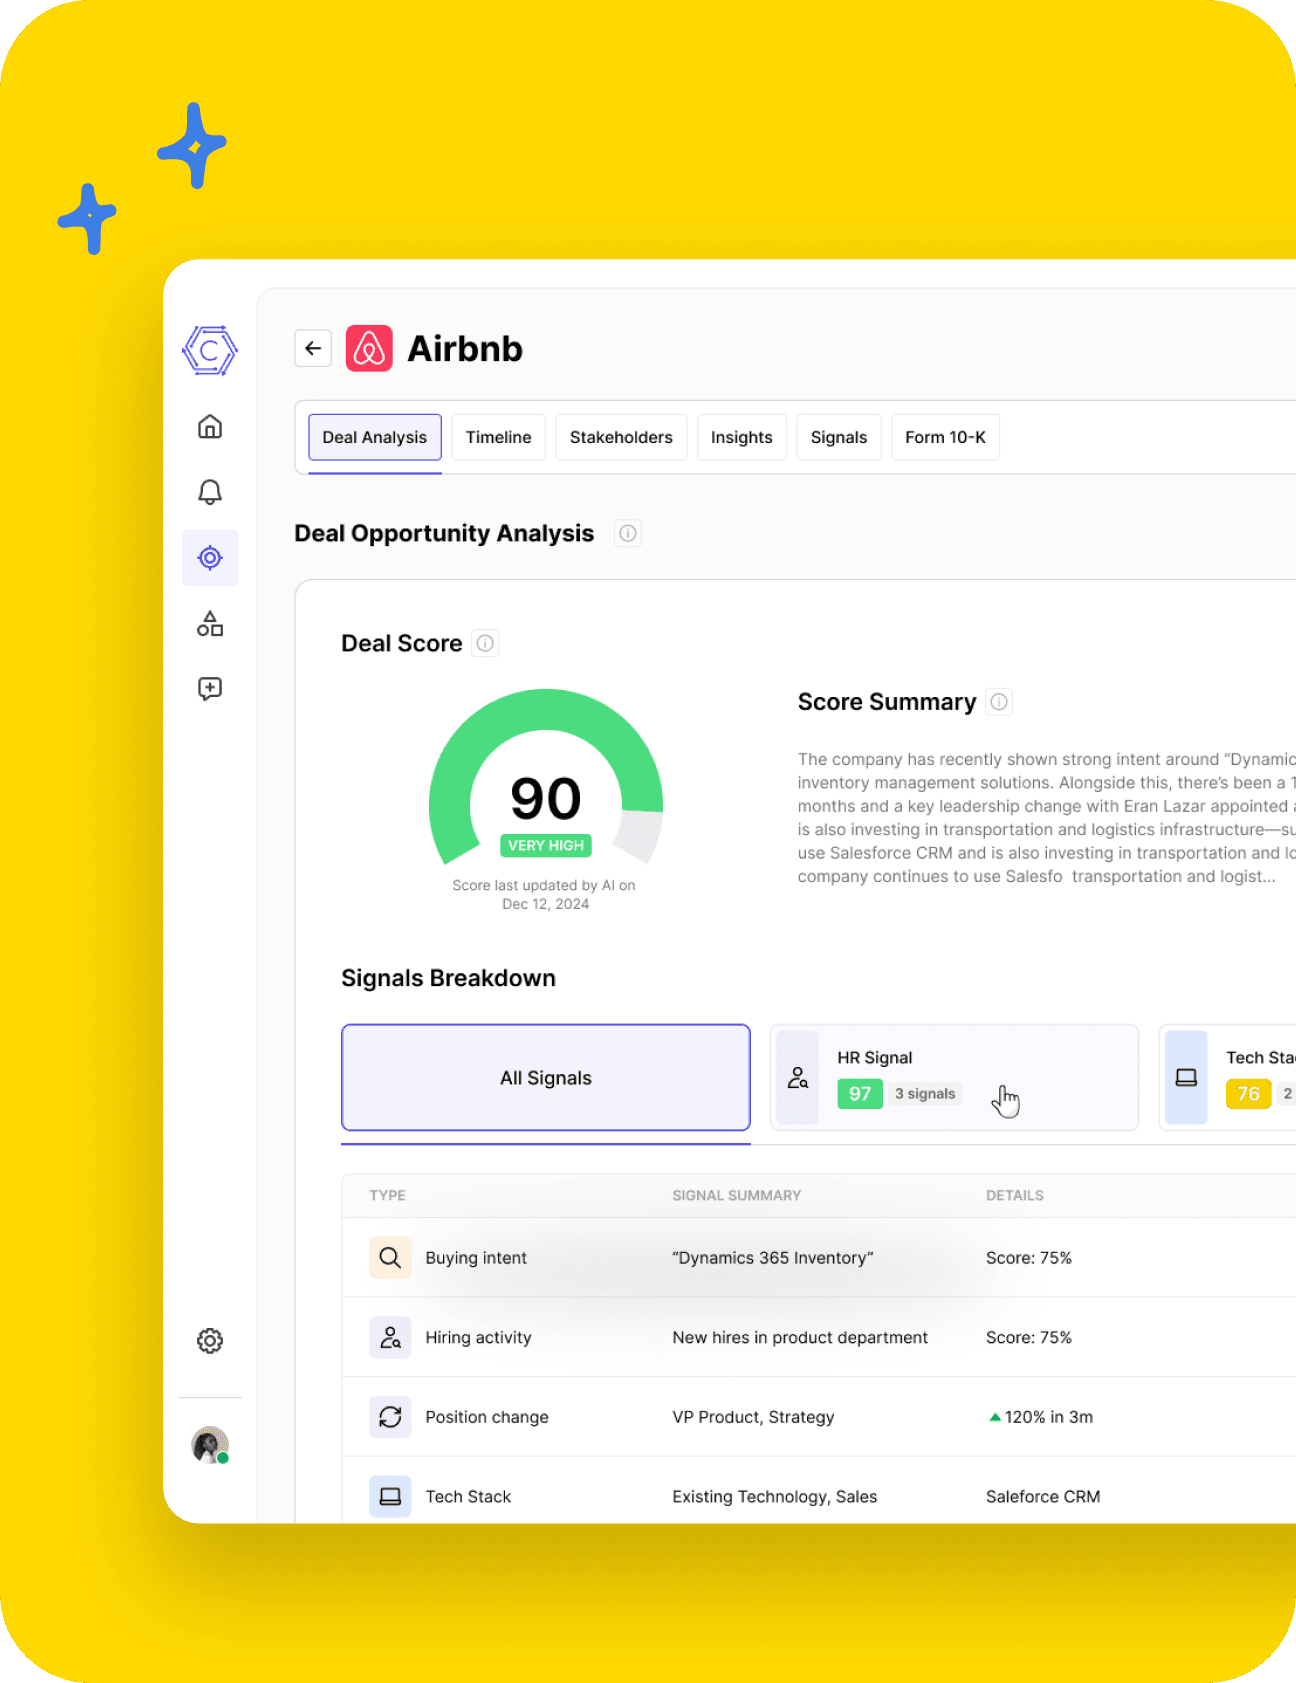This screenshot has width=1296, height=1683.
Task: Click the Saleforce CRM detail
Action: point(1043,1497)
